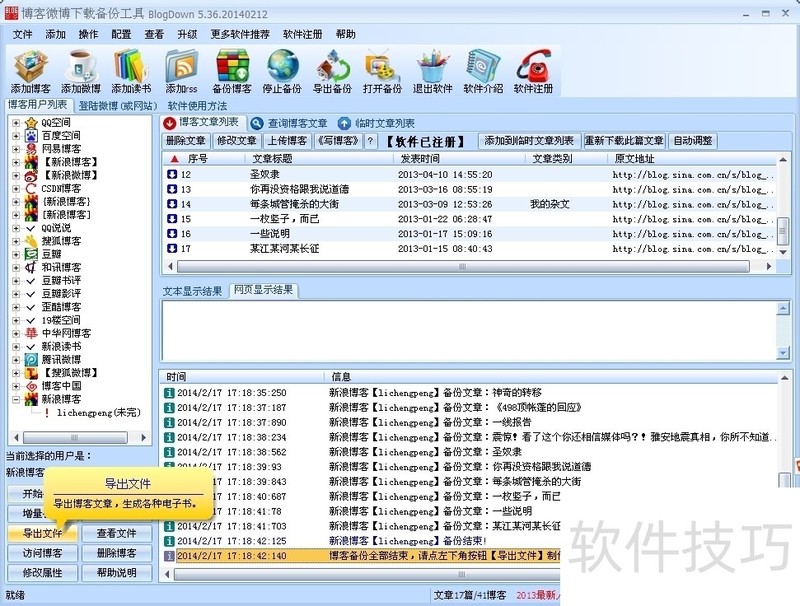Click the 添加微博 toolbar icon
800x606 pixels.
(x=82, y=71)
